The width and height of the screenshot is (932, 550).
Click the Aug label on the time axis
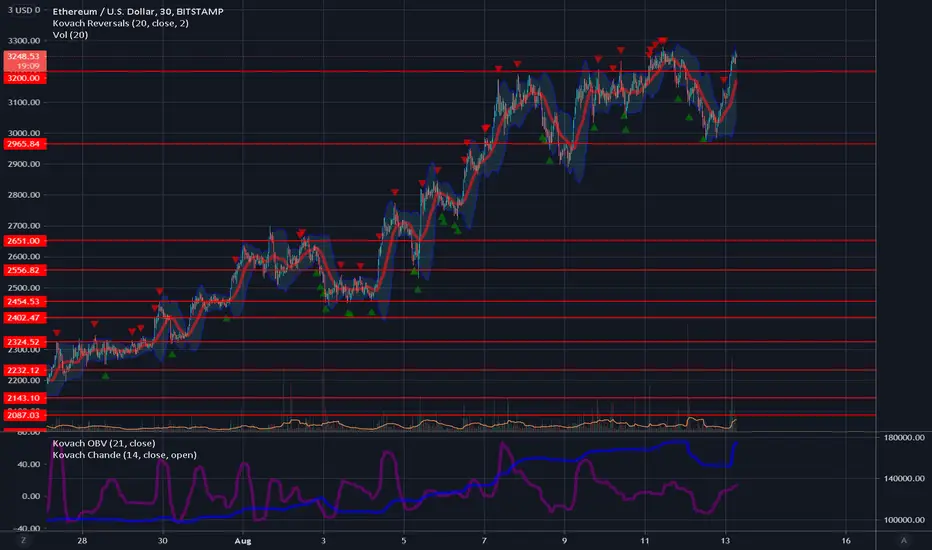243,541
